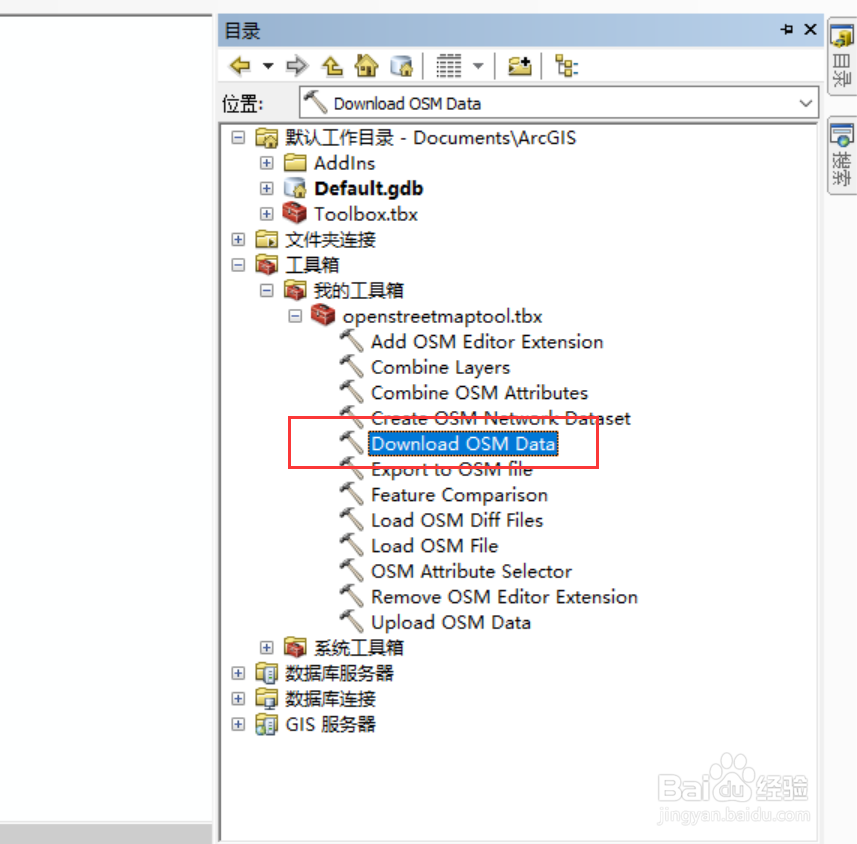The height and width of the screenshot is (844, 857).
Task: Click red toolbox icon of openstreetmaptool.tbx
Action: click(322, 315)
